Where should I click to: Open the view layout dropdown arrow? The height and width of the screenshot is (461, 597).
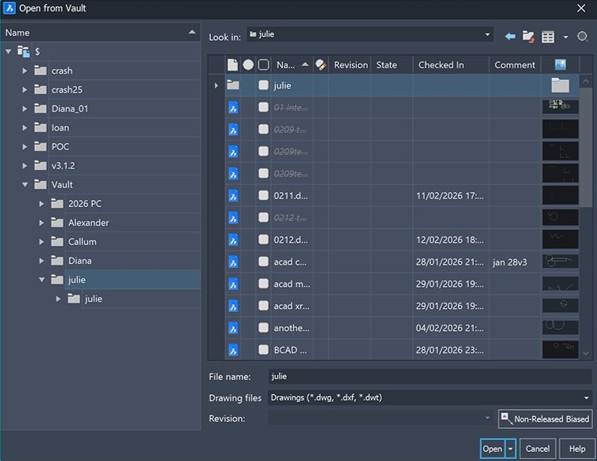click(x=566, y=37)
